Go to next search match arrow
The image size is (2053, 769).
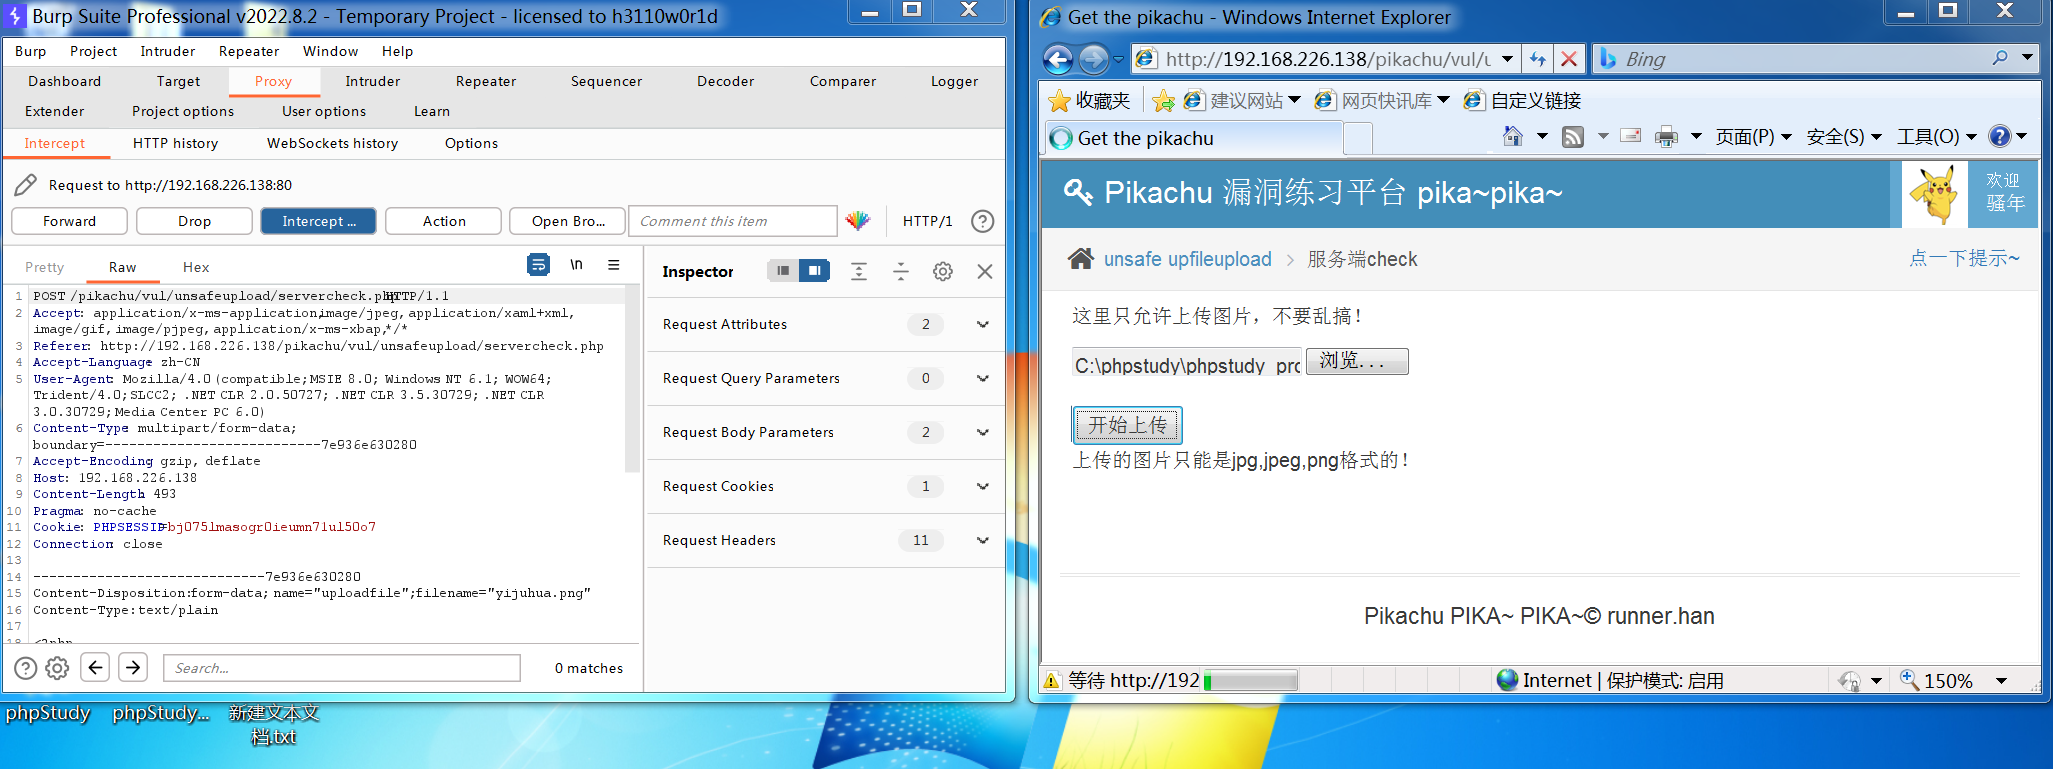[133, 667]
